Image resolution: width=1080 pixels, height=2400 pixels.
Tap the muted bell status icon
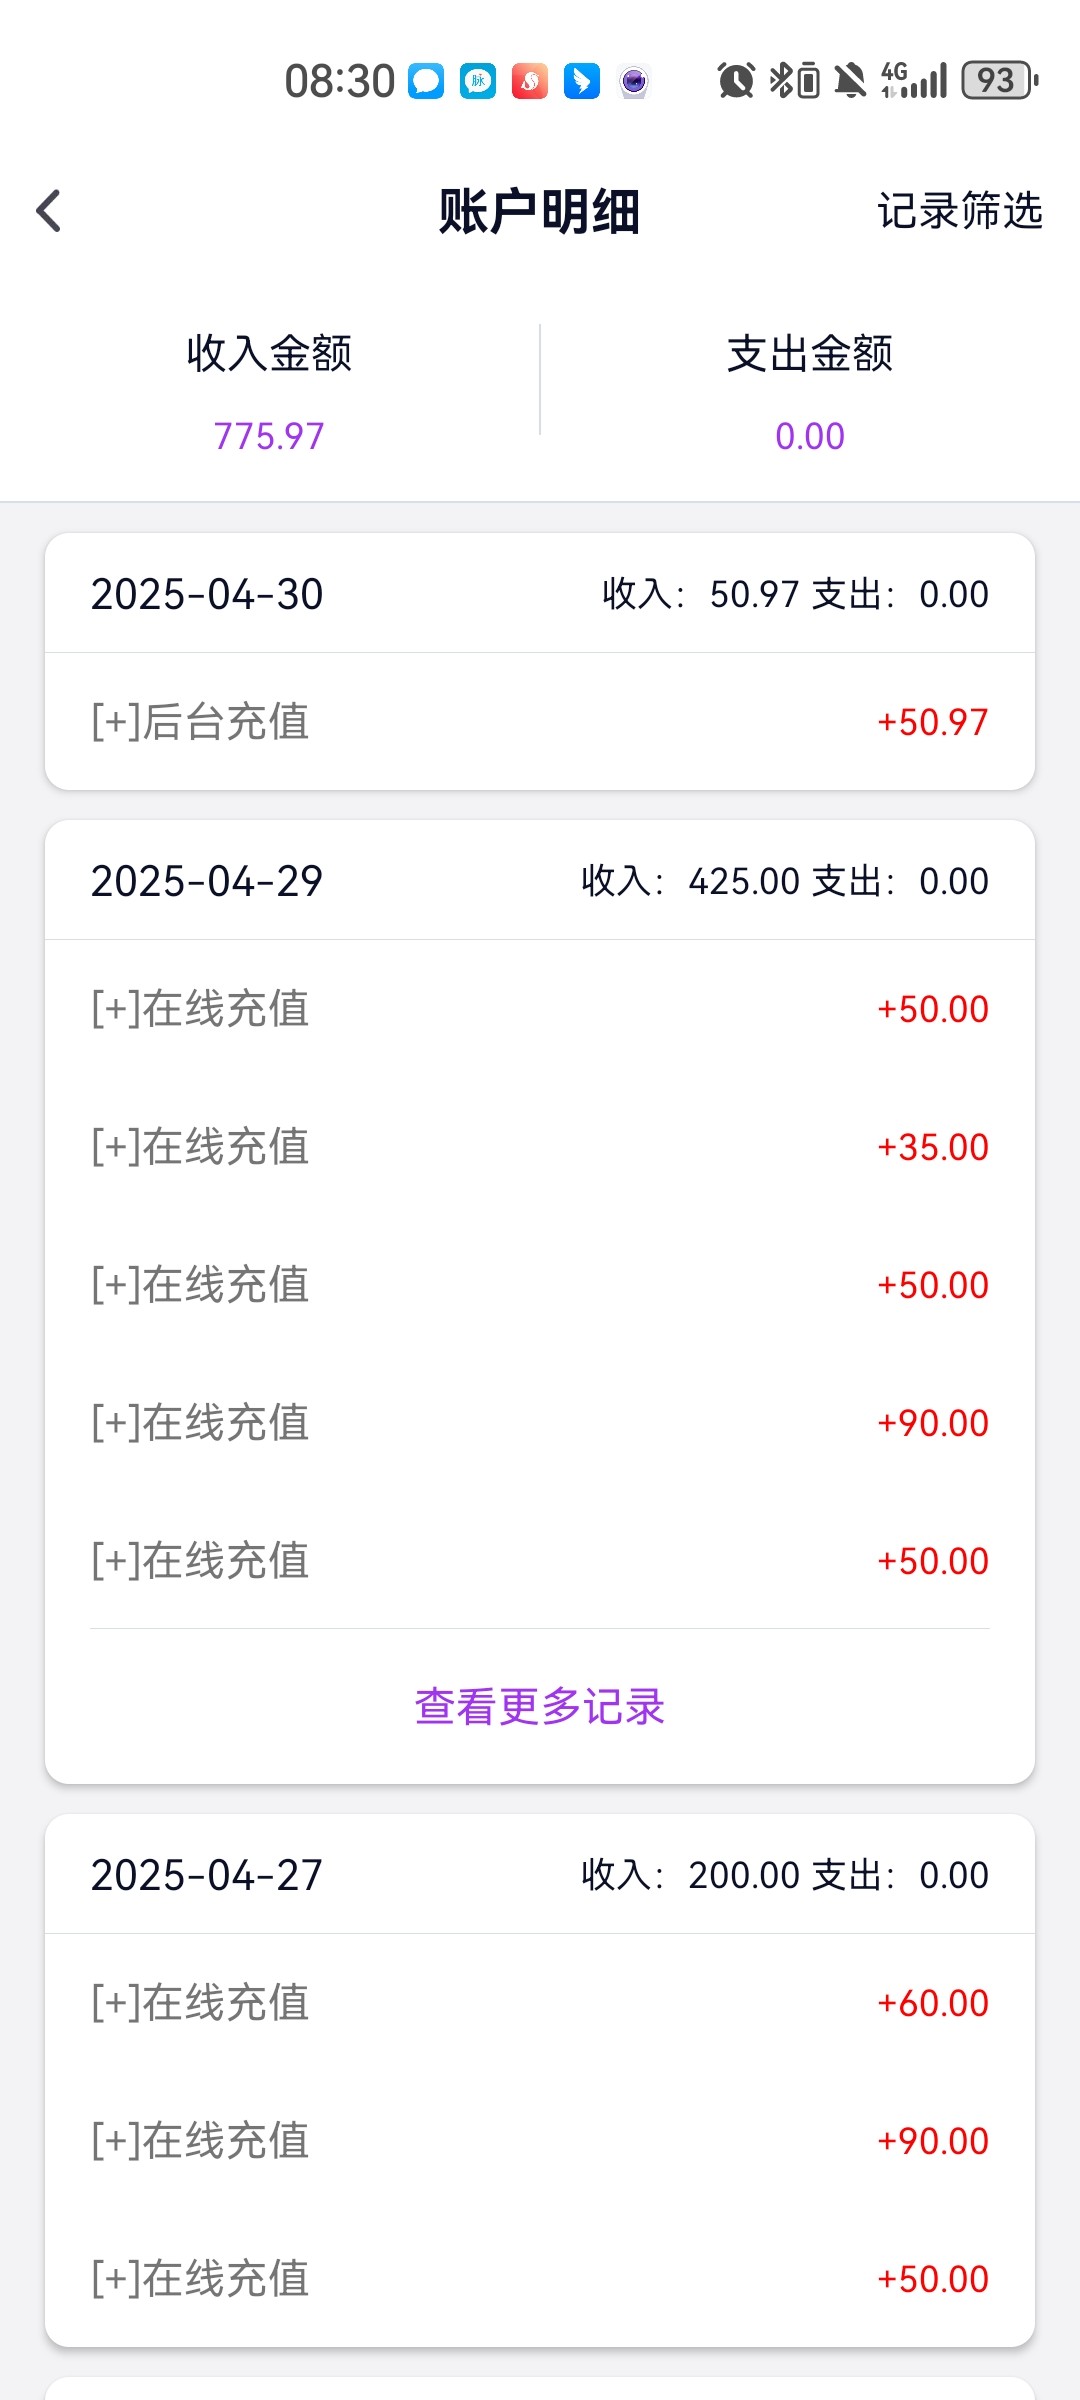[x=850, y=81]
